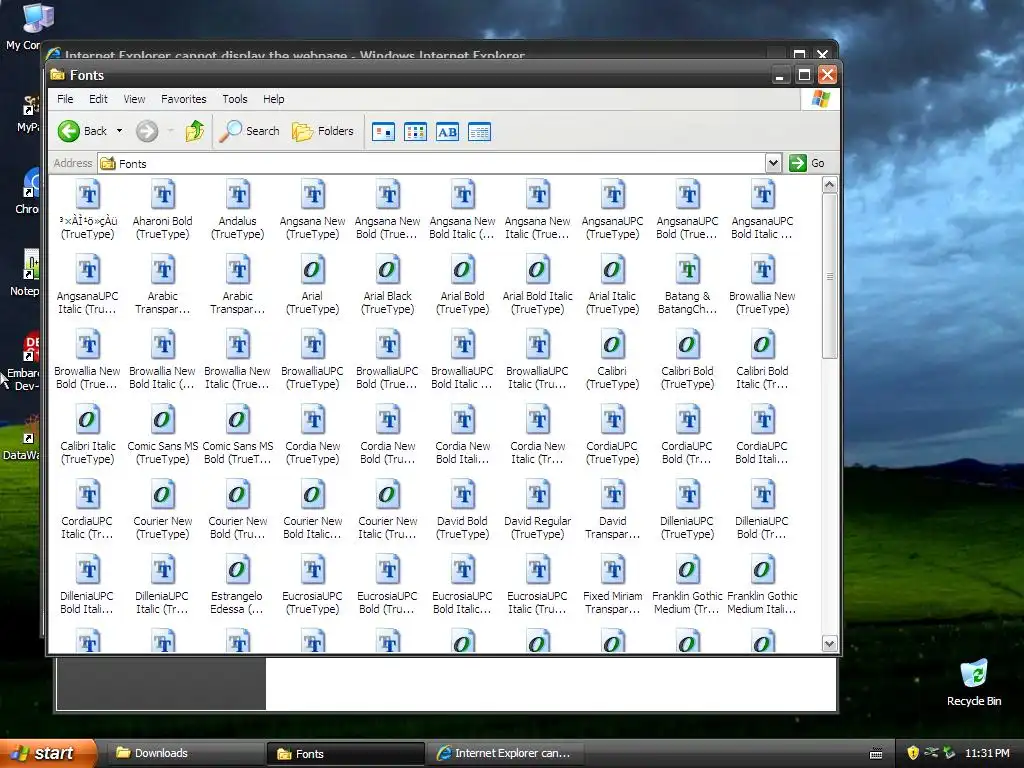The image size is (1024, 768).
Task: Click the scrollbar down arrow
Action: (829, 644)
